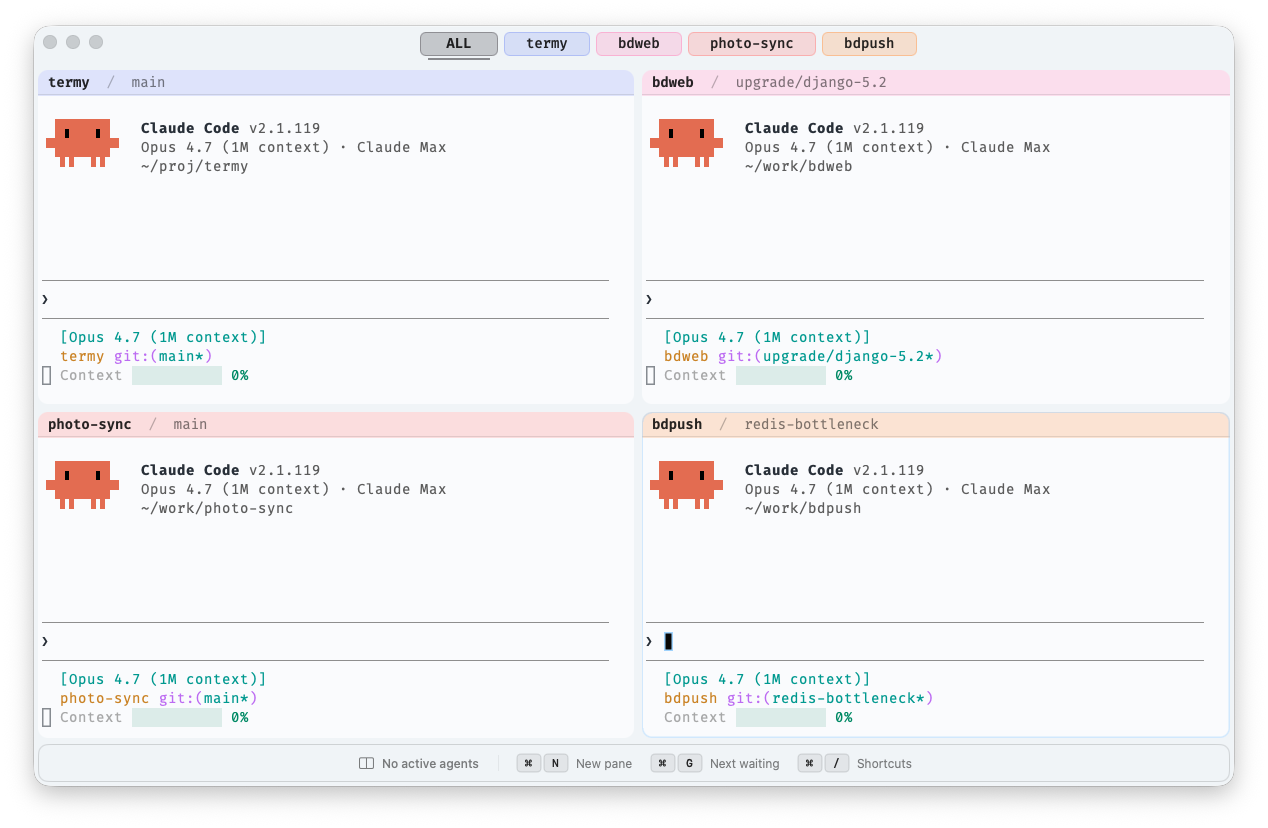
Task: Click the crab mascot in the bdpush pane
Action: pos(685,485)
